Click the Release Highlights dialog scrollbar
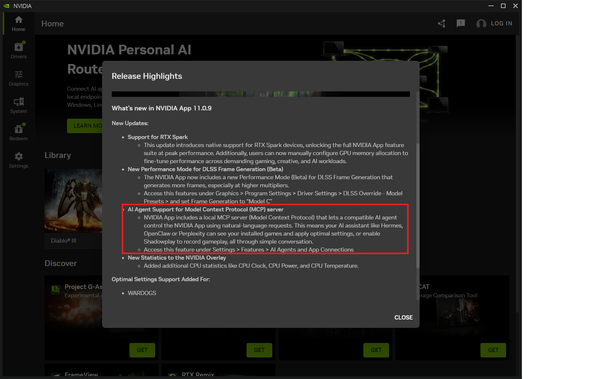This screenshot has width=606, height=379. coord(417,206)
